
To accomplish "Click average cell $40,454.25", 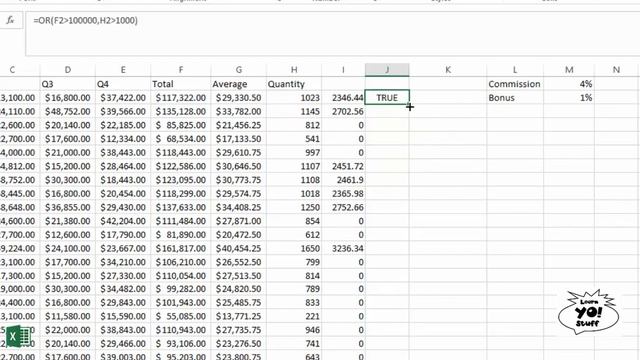I will coord(238,248).
